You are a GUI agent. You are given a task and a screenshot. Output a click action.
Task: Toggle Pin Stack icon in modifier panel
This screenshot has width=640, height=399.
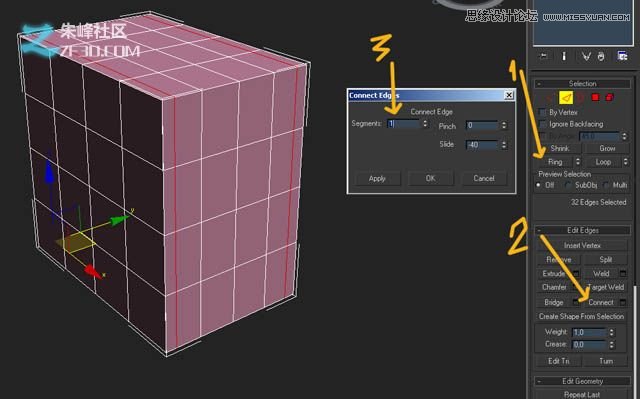coord(543,56)
